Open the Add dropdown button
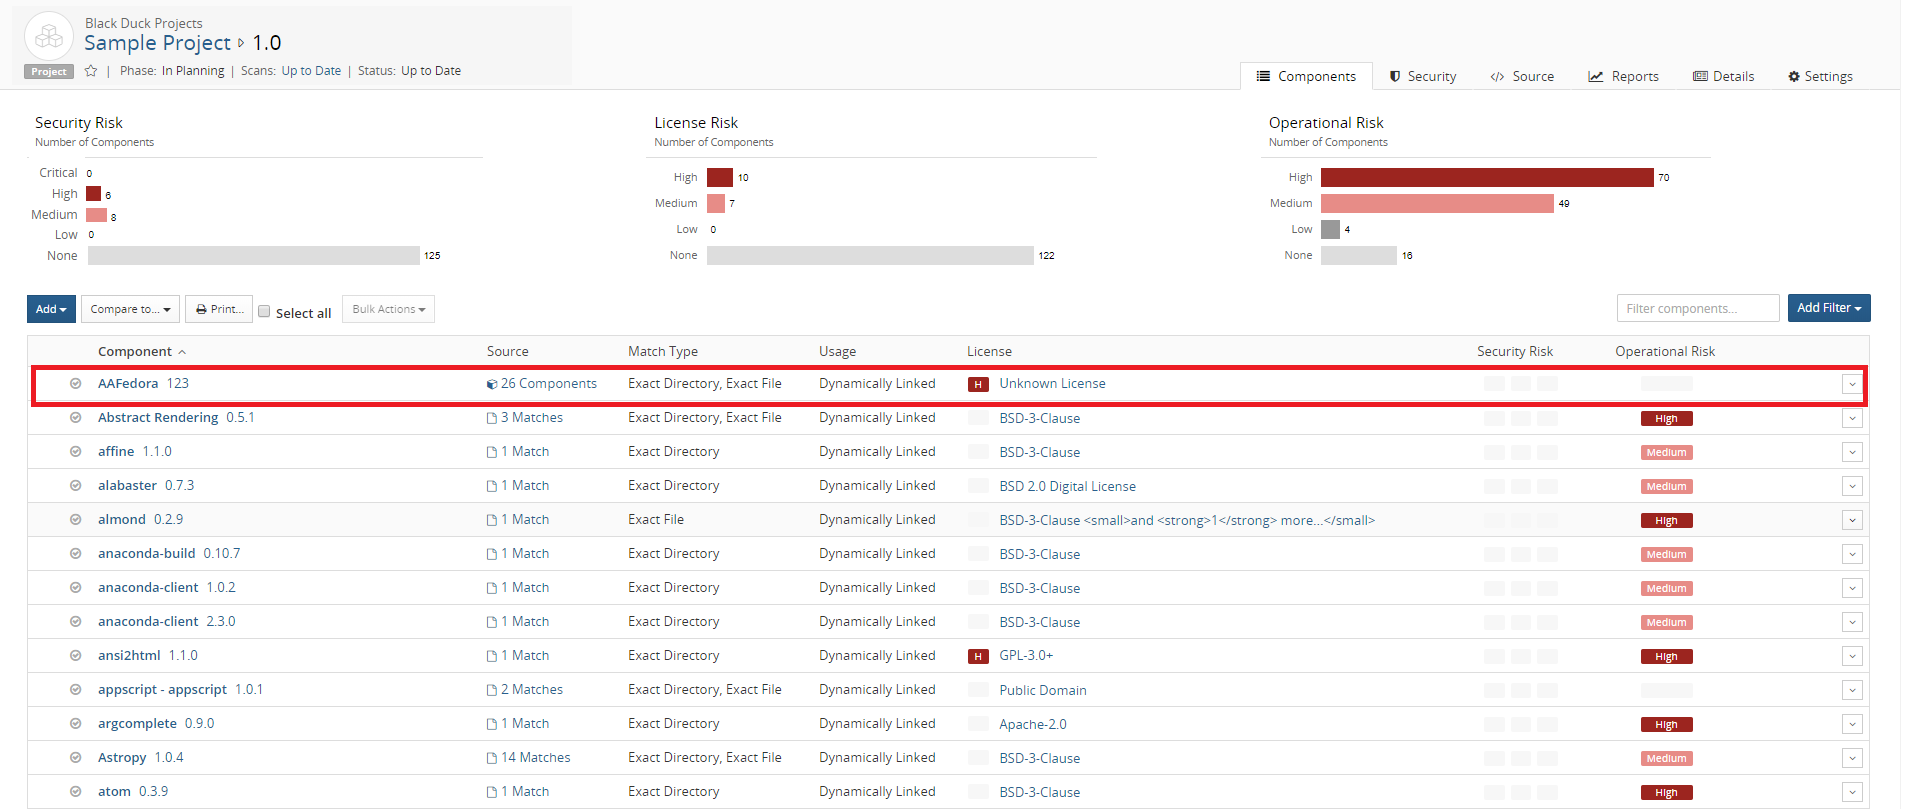 (x=51, y=309)
